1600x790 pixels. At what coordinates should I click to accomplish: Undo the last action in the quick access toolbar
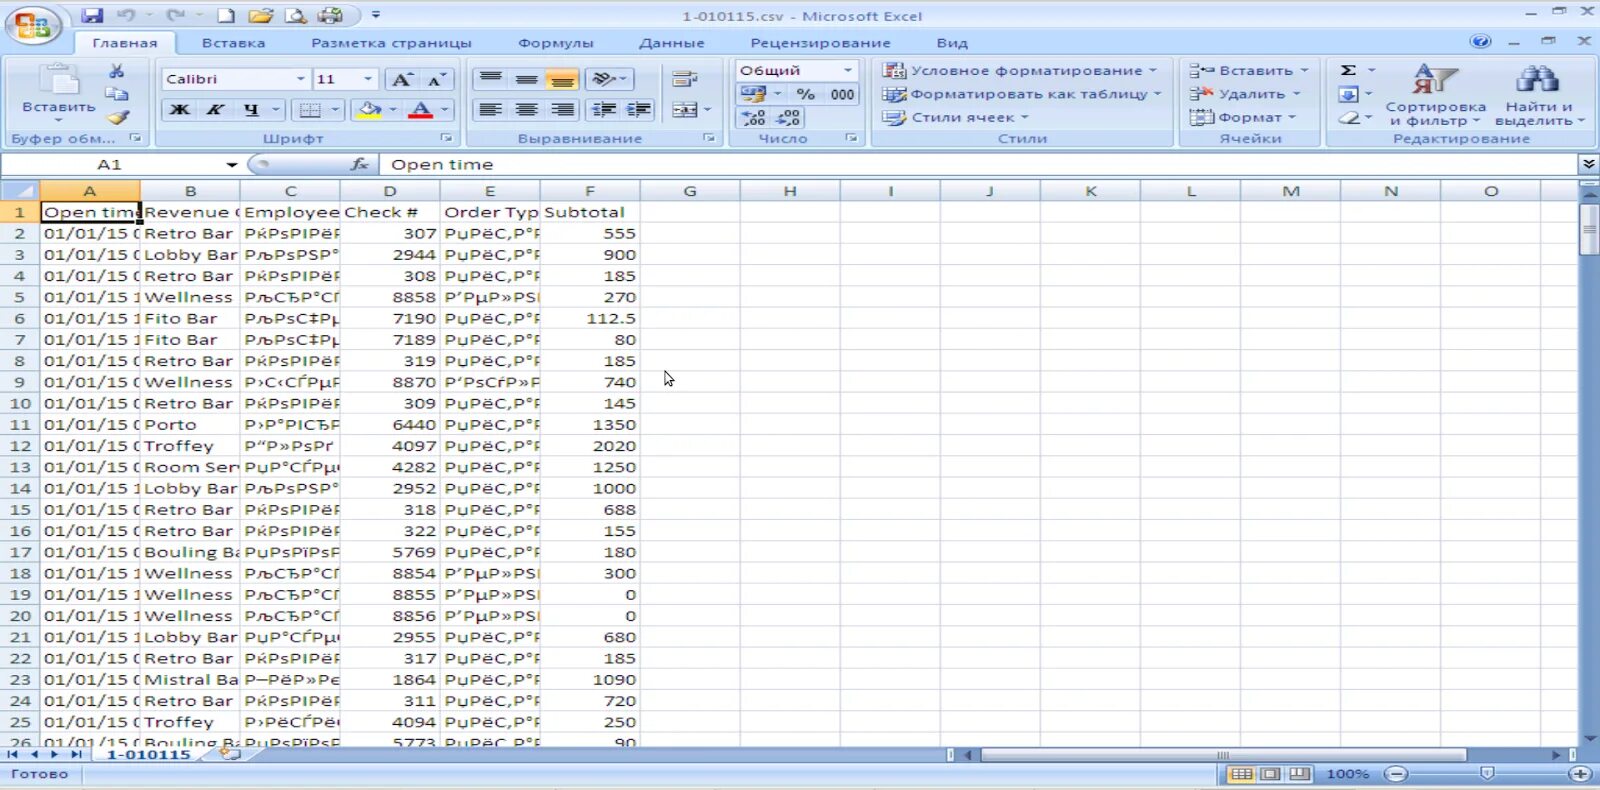(x=126, y=15)
